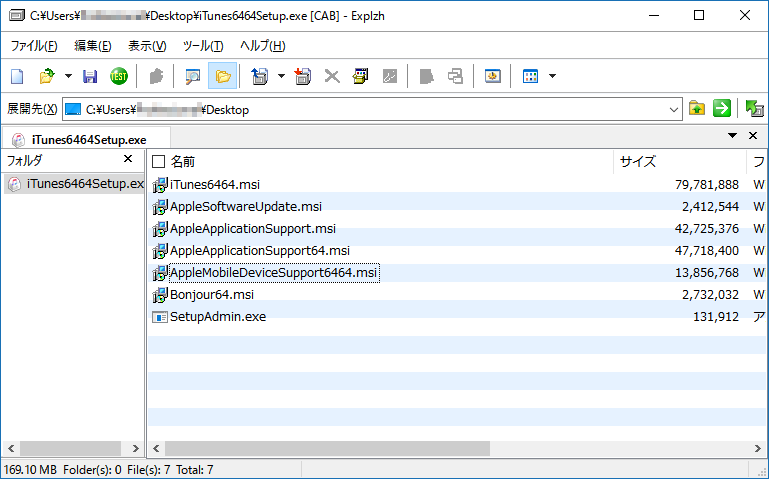Click the grayed stacked windows toolbar icon

pos(455,76)
